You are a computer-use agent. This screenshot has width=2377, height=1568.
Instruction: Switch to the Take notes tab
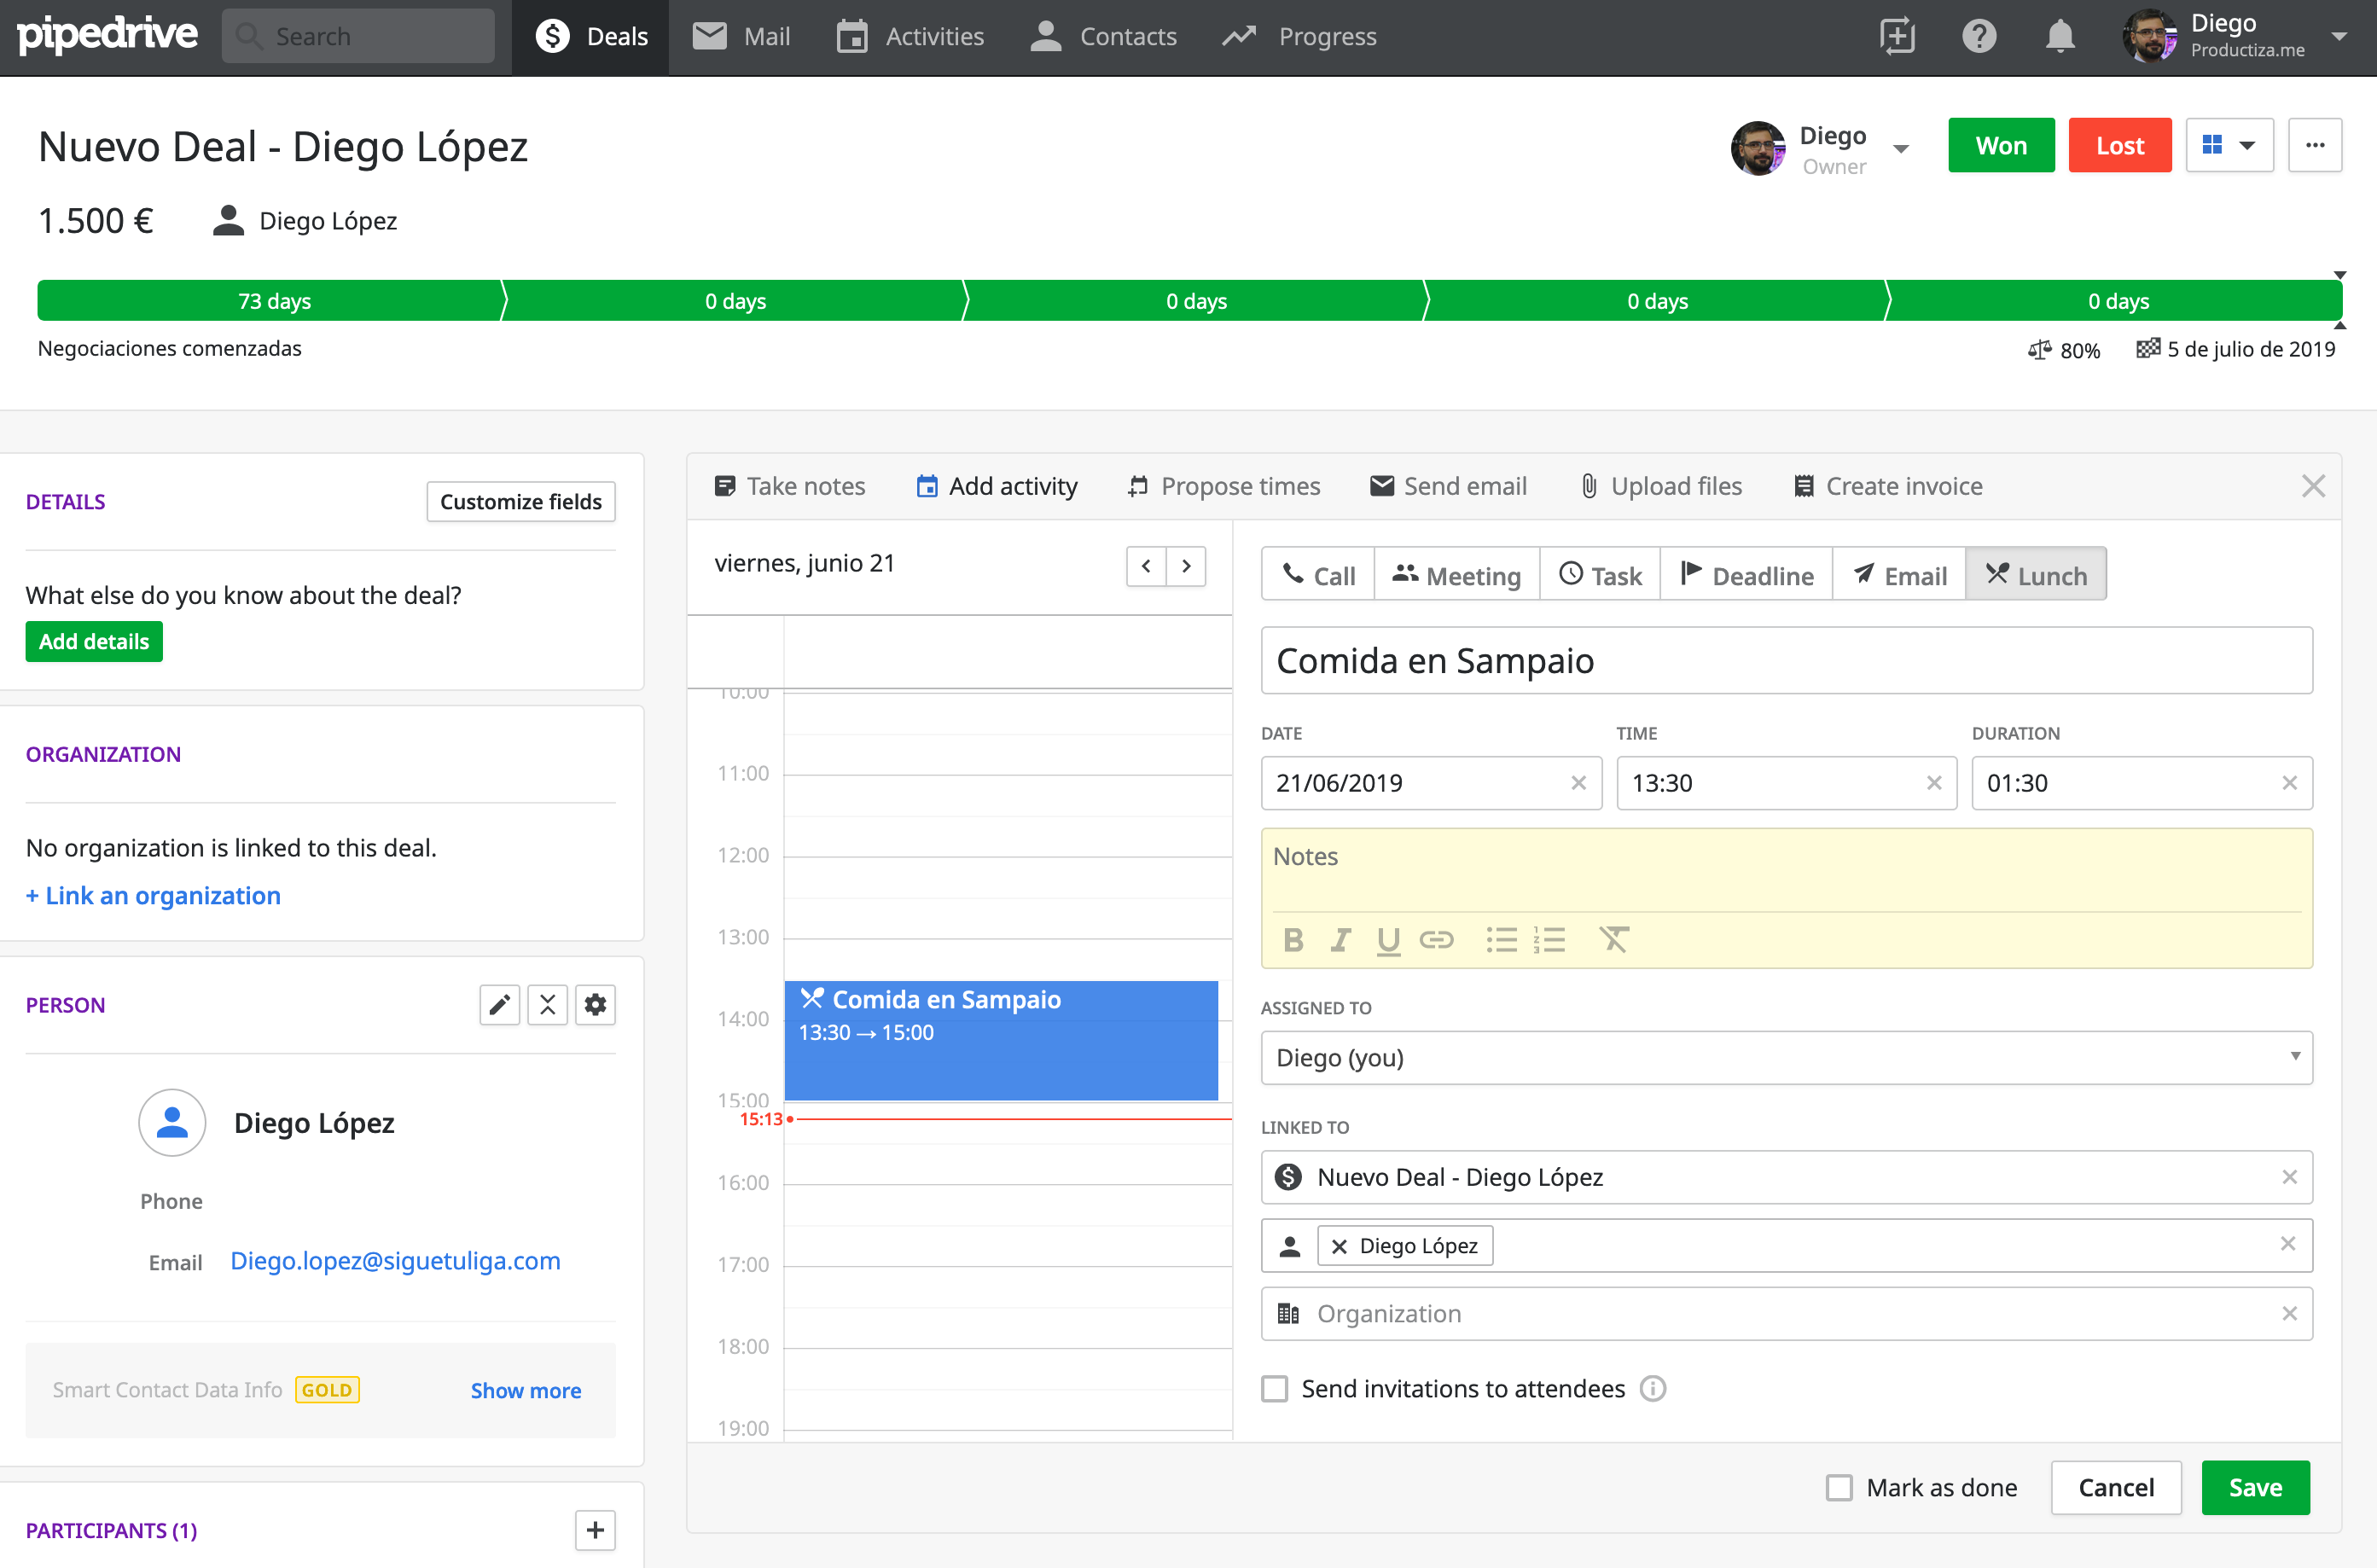[790, 486]
